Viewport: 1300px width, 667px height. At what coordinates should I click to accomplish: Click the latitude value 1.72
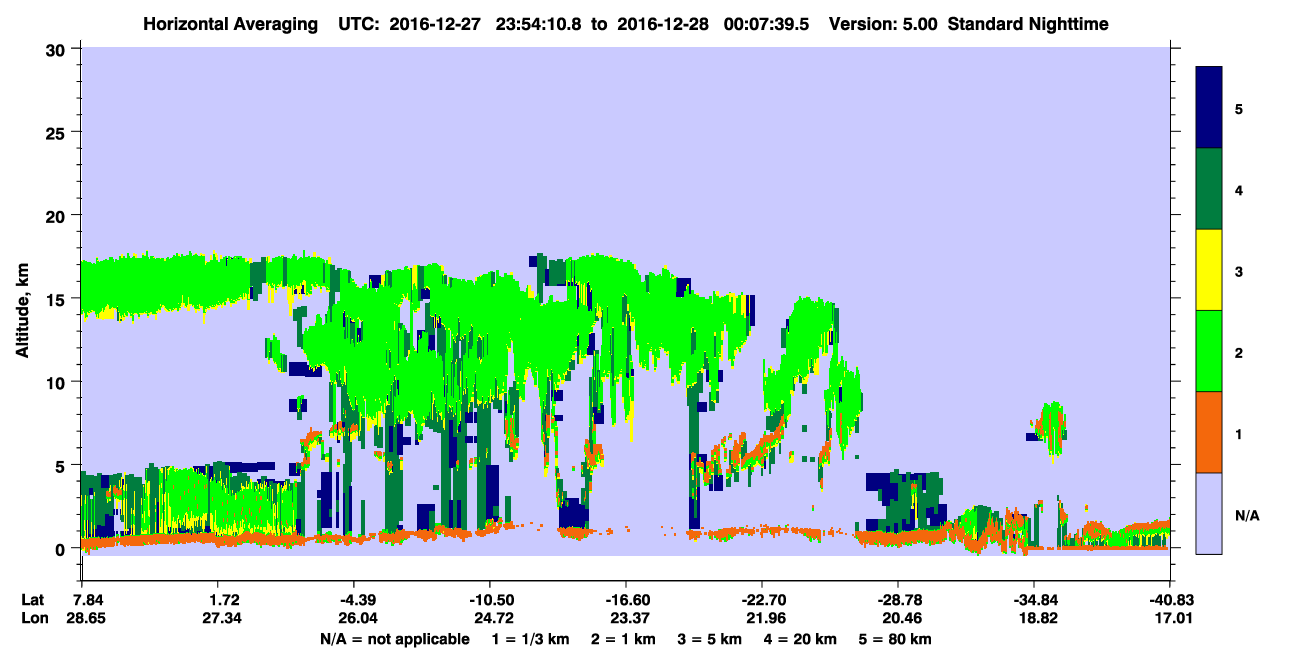223,600
